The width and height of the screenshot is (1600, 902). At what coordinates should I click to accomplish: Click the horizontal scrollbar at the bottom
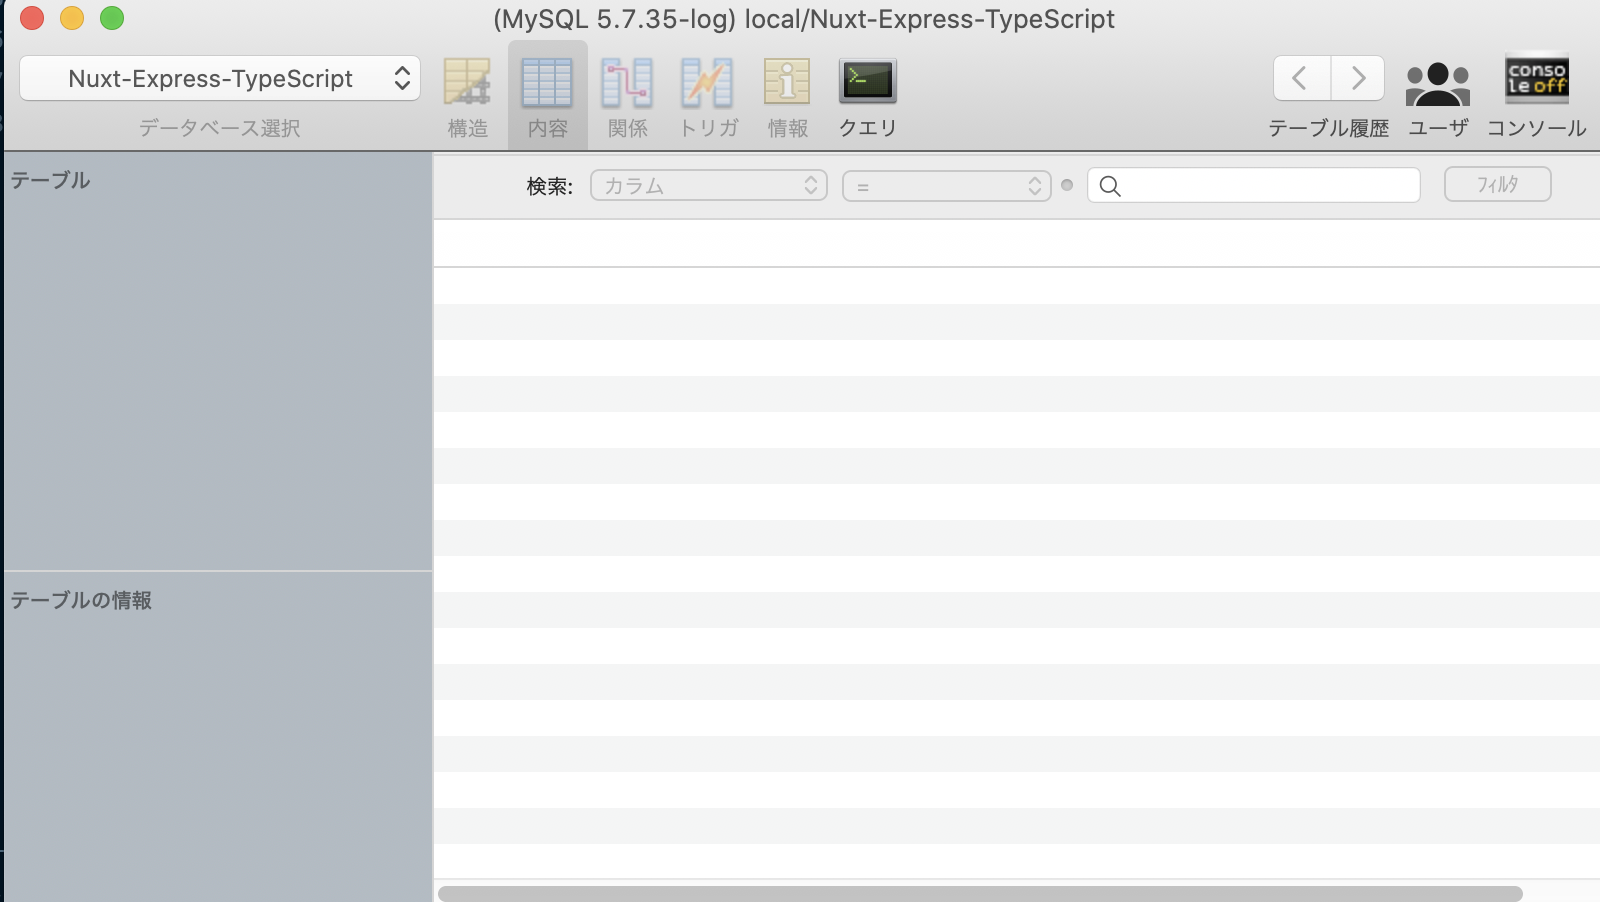(x=980, y=893)
